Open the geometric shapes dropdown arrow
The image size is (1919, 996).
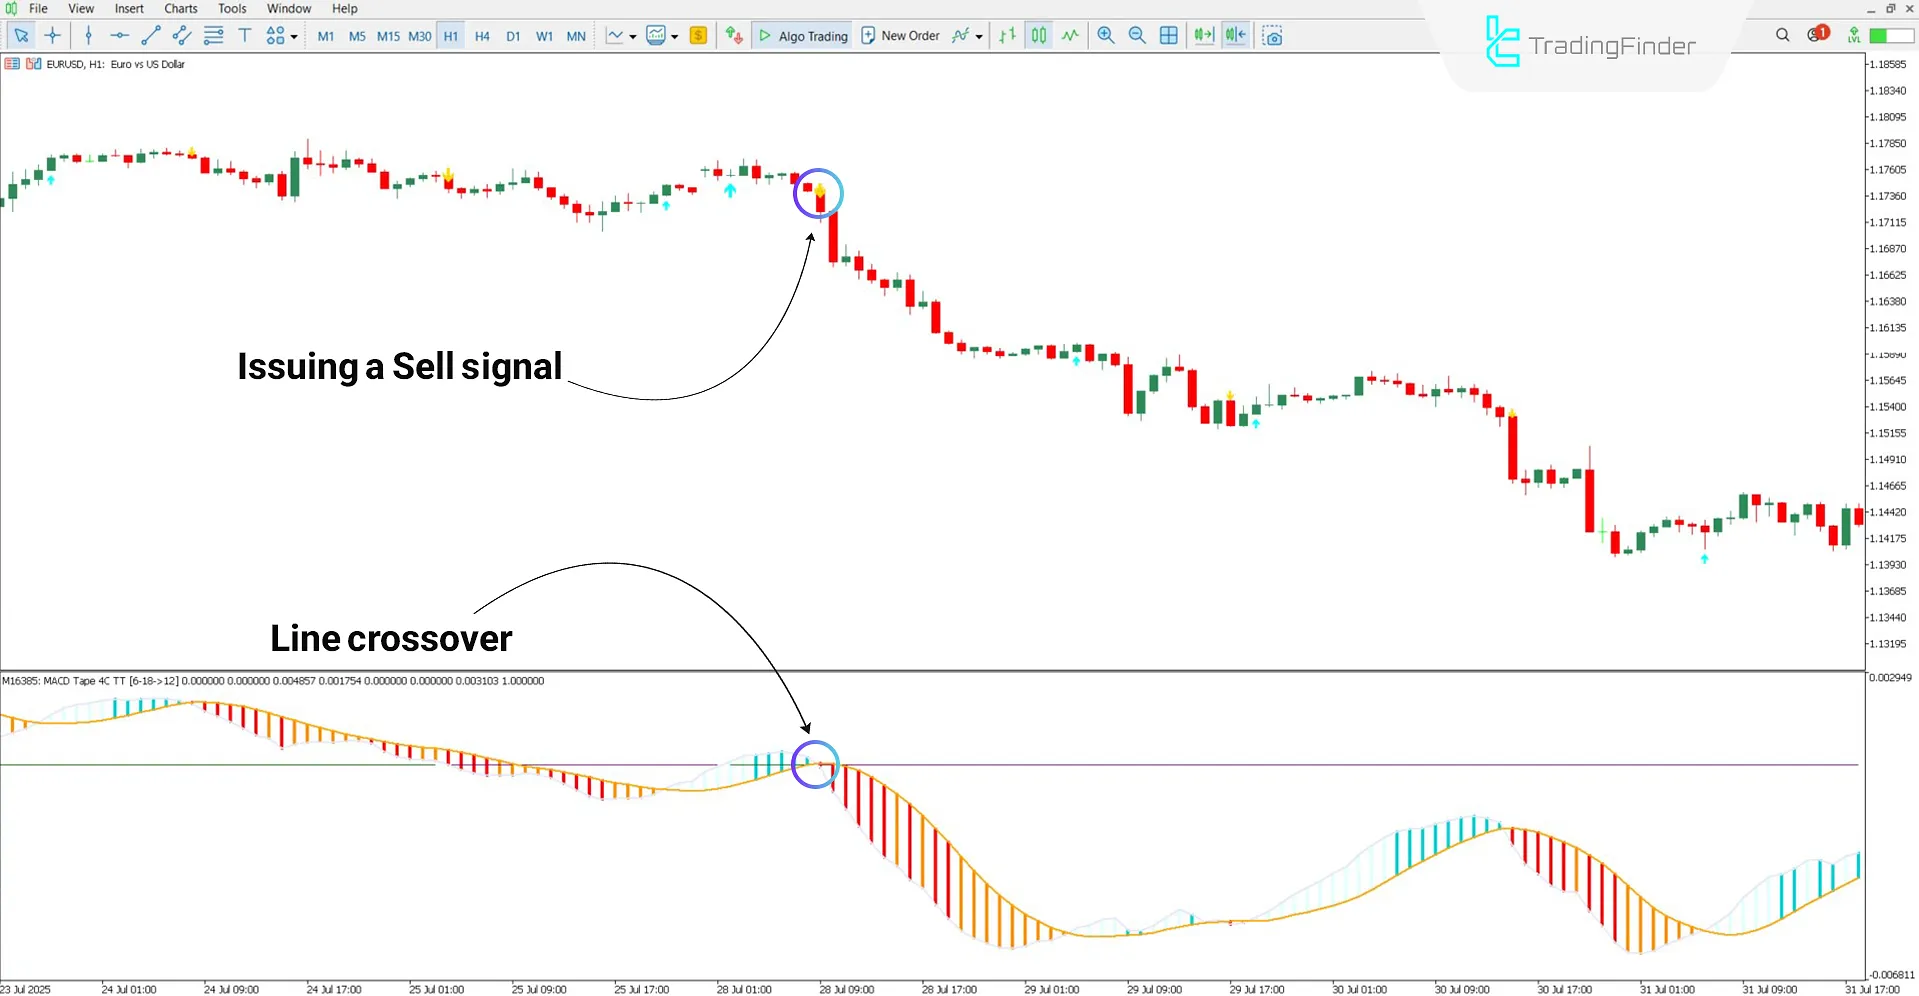(293, 35)
